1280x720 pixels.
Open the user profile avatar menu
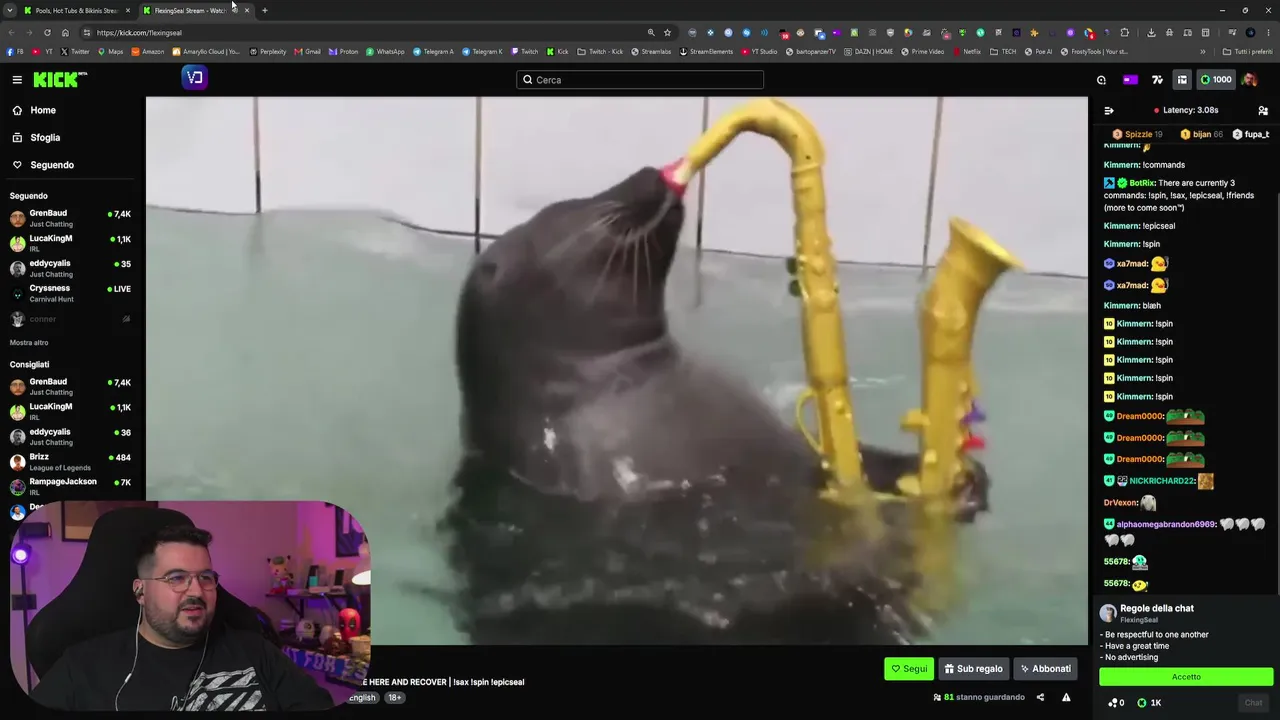(1249, 80)
